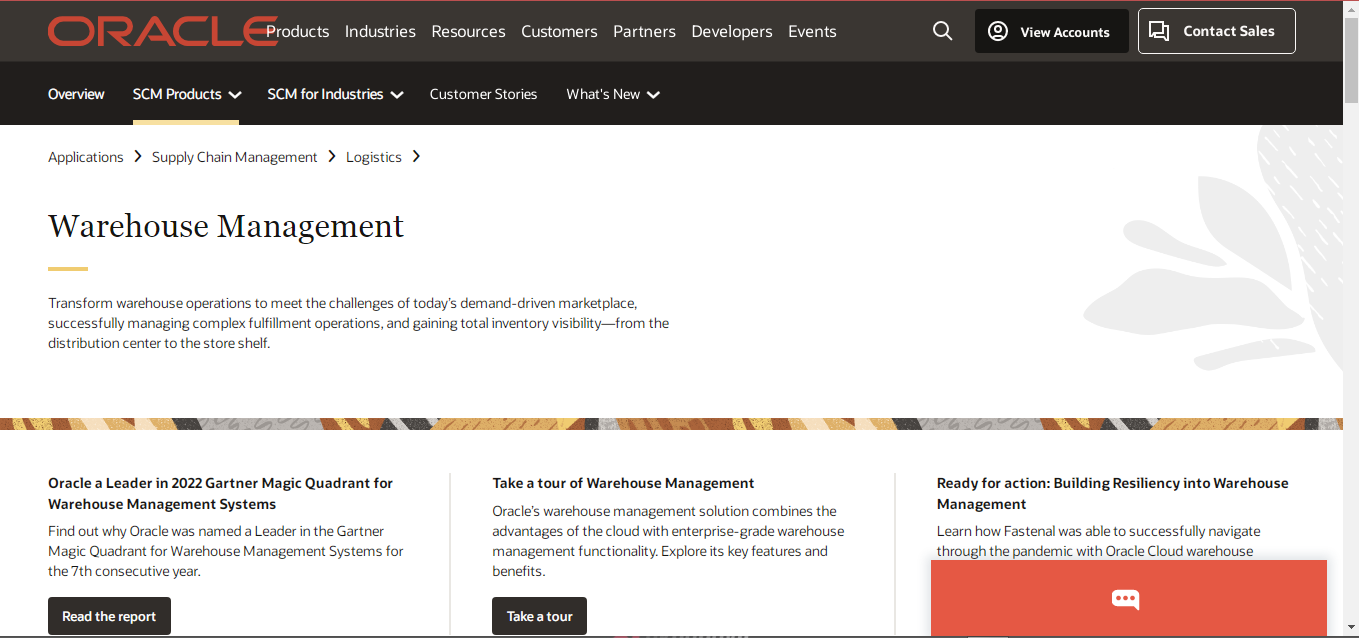Open the Resources menu
This screenshot has width=1359, height=638.
468,31
